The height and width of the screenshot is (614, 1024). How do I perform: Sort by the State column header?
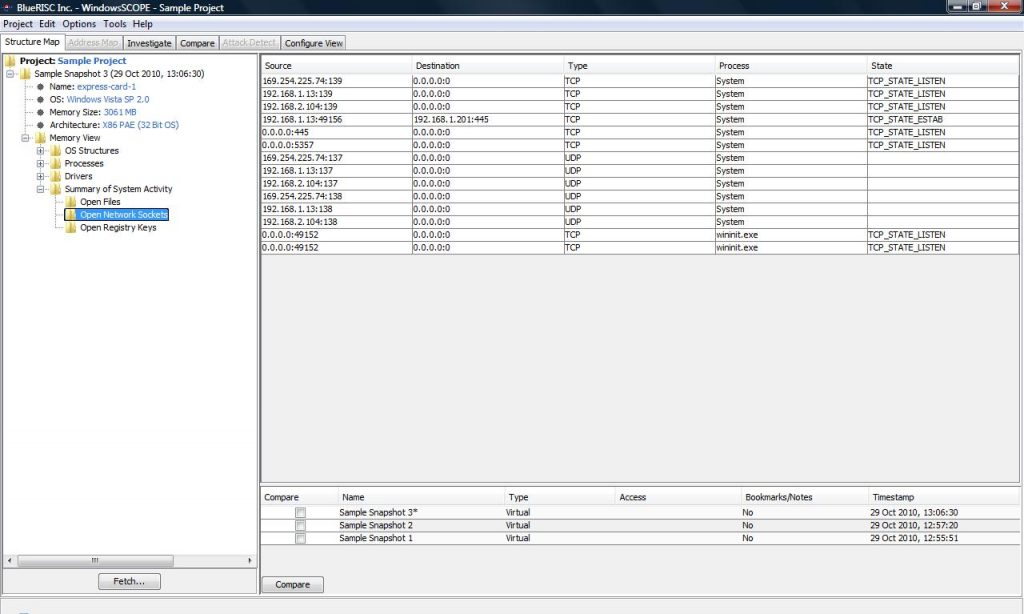point(942,65)
